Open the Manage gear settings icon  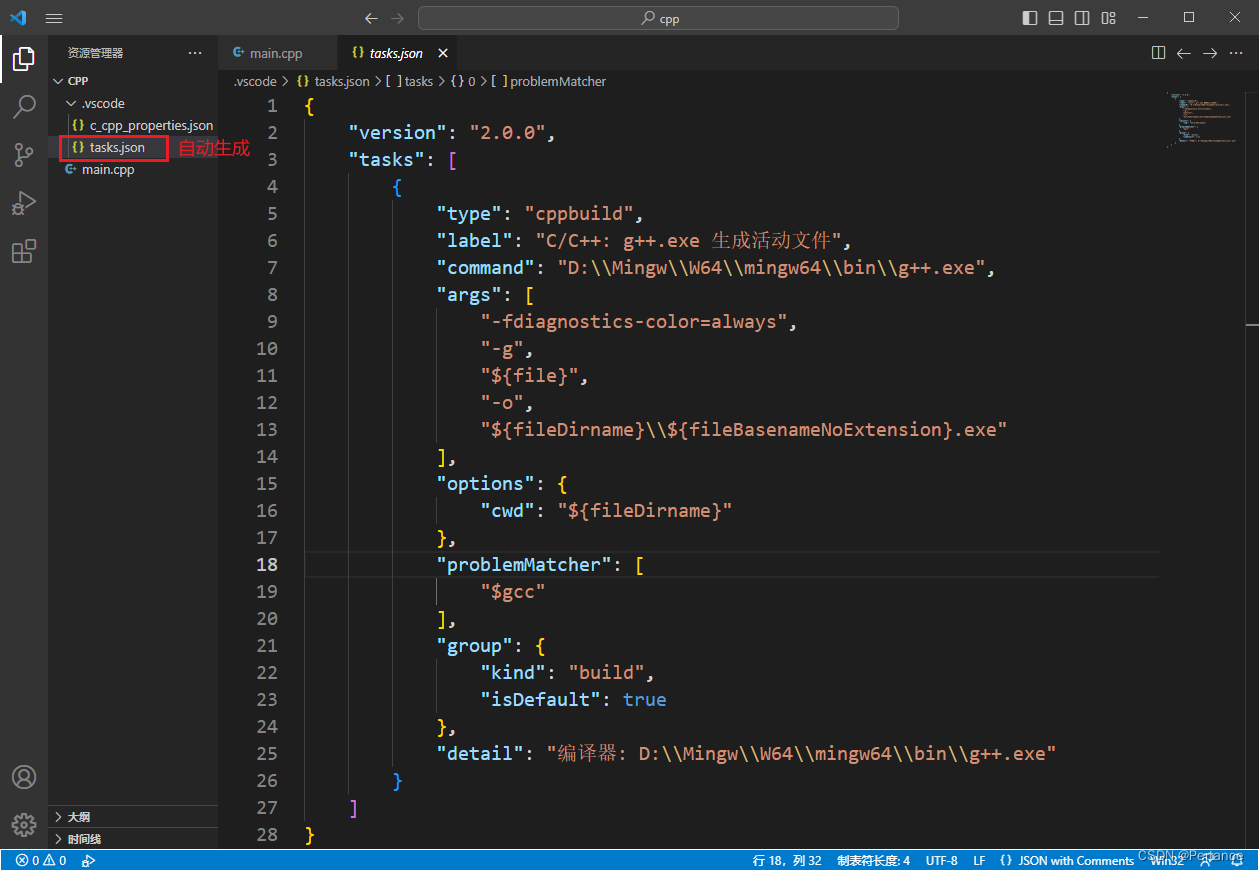click(24, 825)
